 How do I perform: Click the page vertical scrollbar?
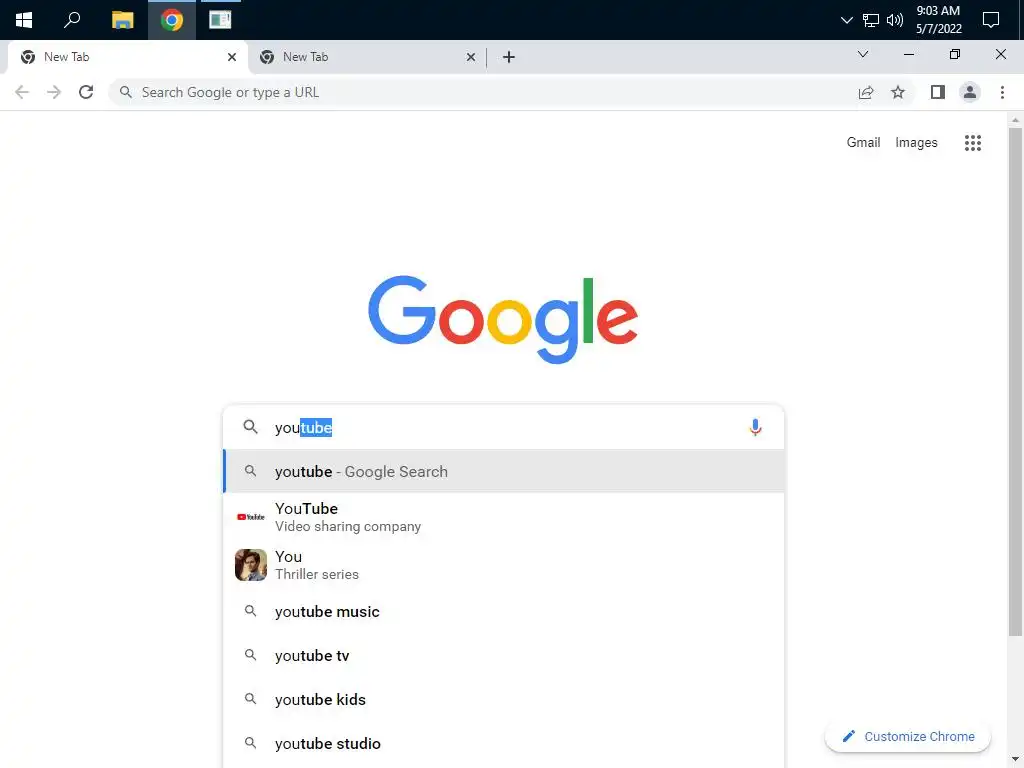tap(1015, 381)
